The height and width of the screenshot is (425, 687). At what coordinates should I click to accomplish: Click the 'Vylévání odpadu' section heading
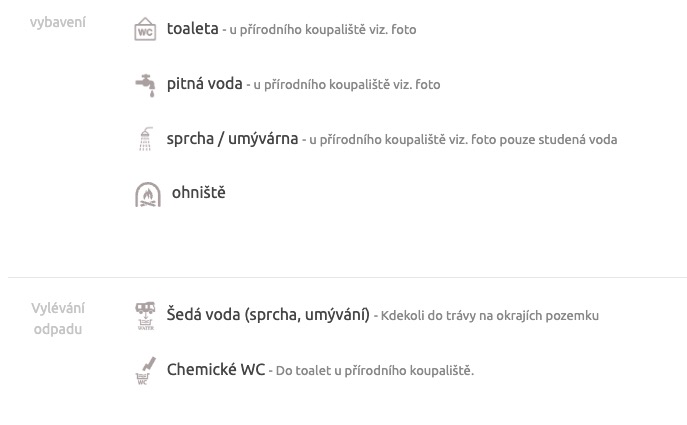pyautogui.click(x=58, y=318)
